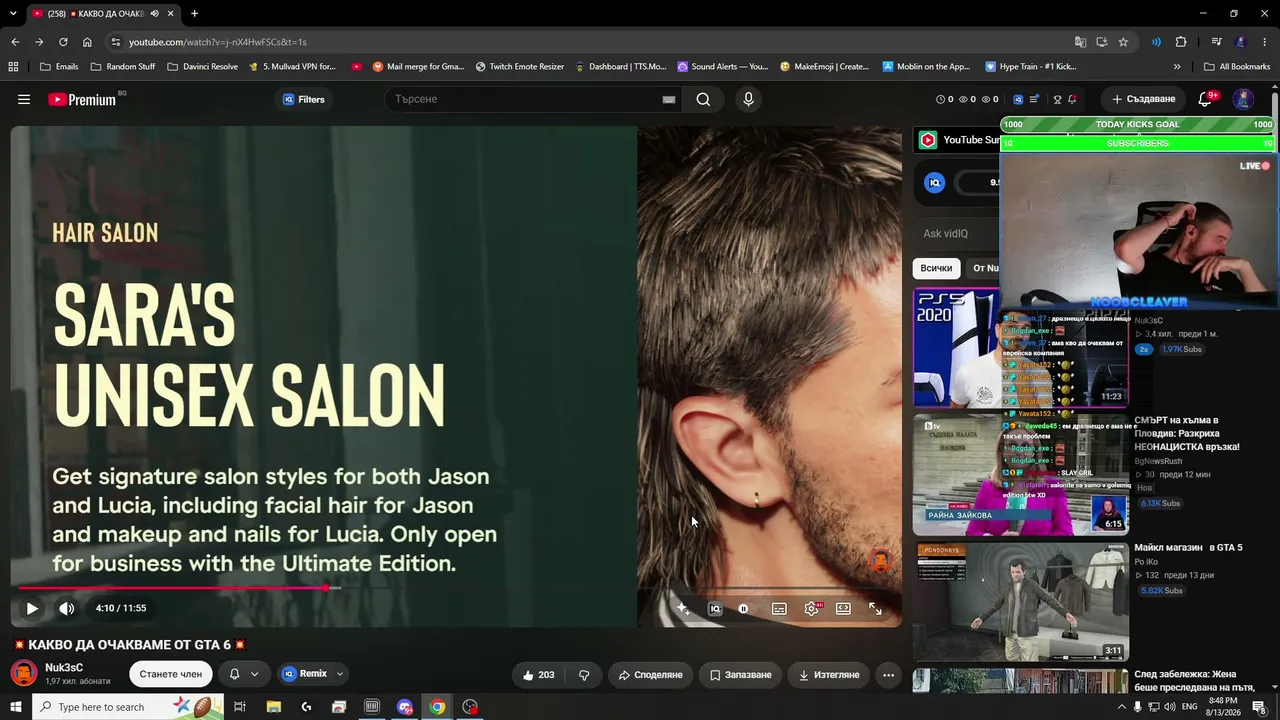Viewport: 1280px width, 720px height.
Task: Click the sparkle AI icon in player
Action: 683,608
